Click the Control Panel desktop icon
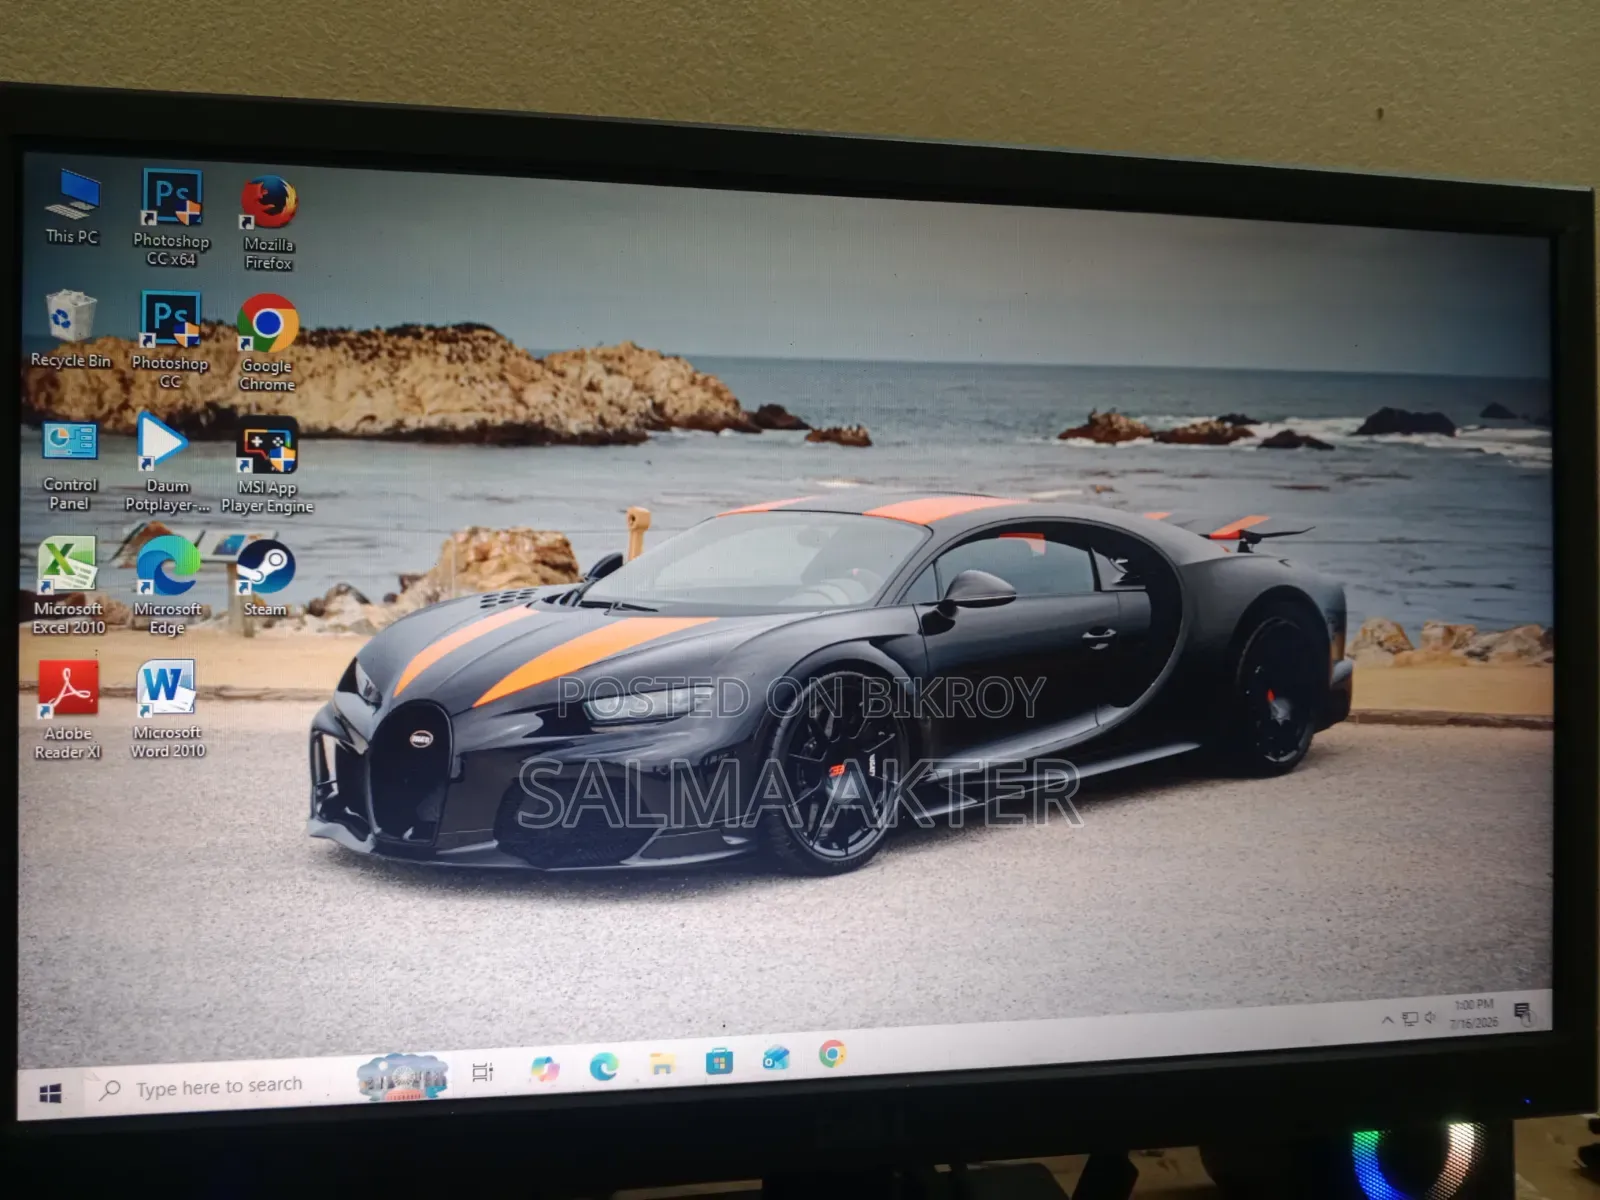 [x=70, y=466]
